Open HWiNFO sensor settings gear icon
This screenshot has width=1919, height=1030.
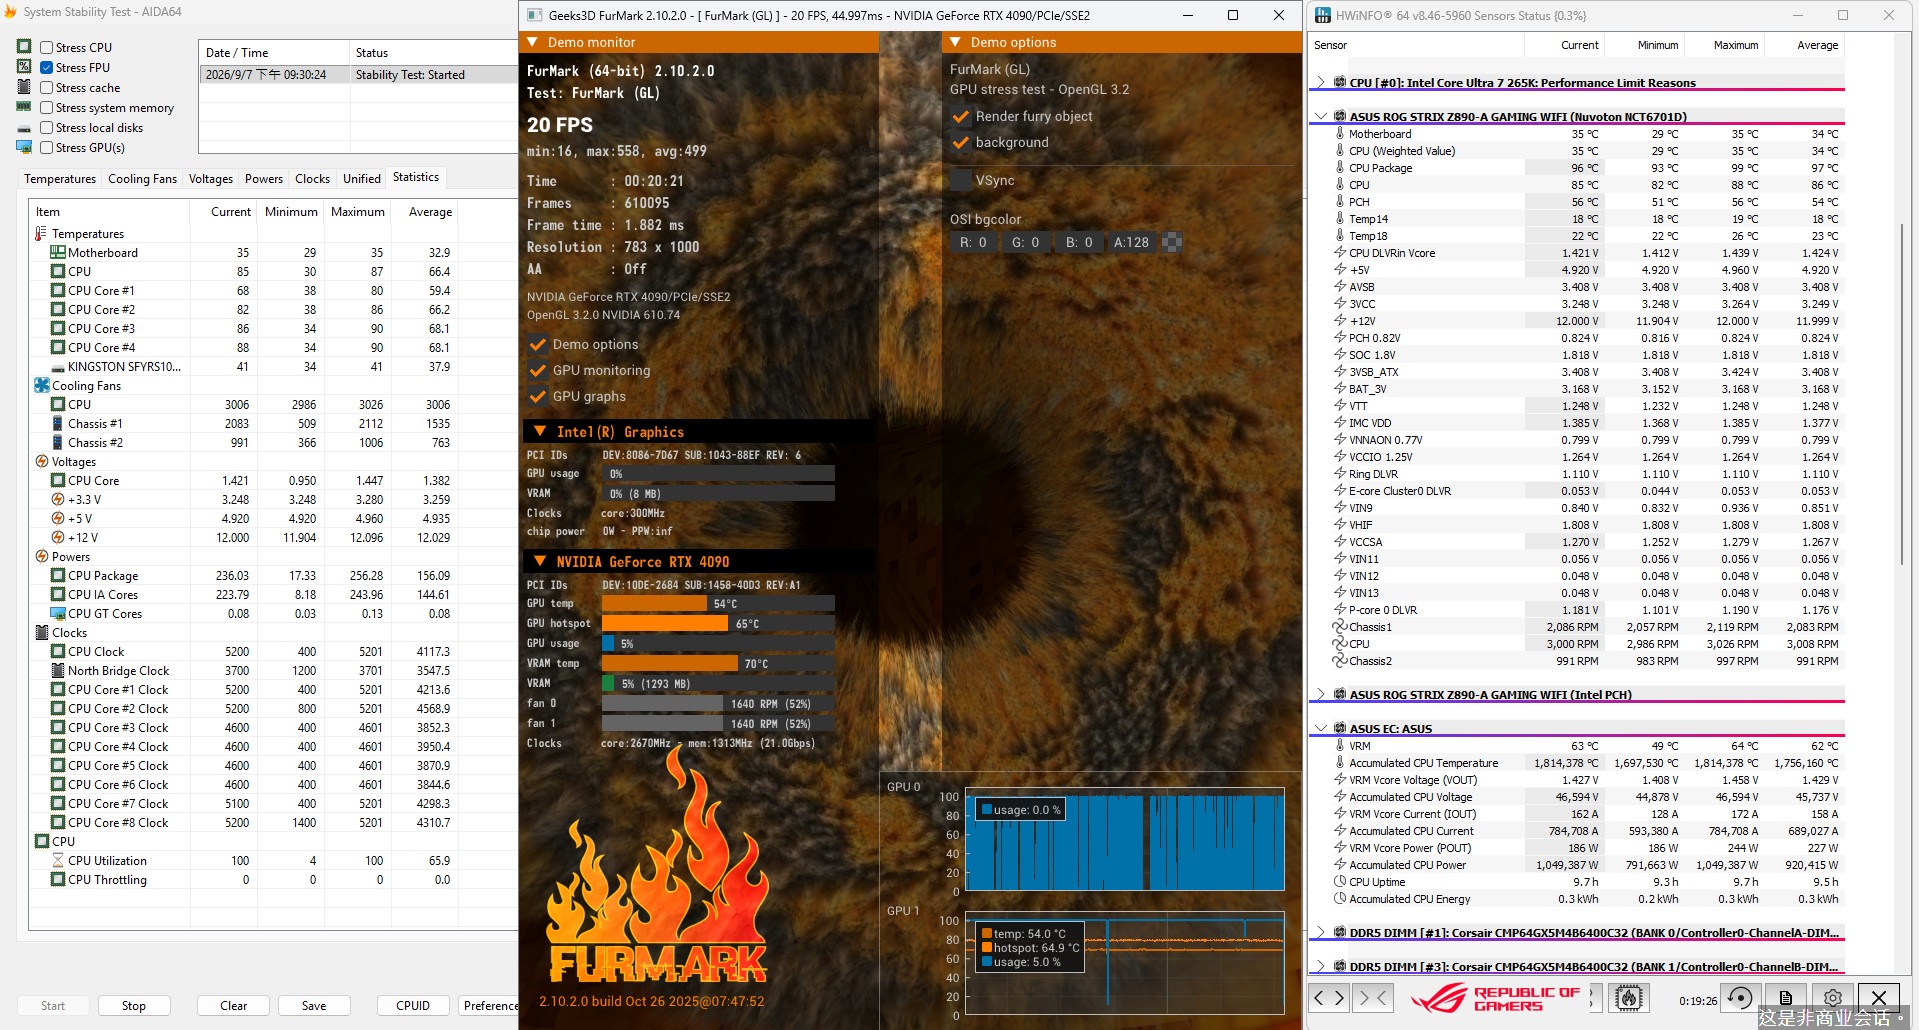pos(1833,998)
